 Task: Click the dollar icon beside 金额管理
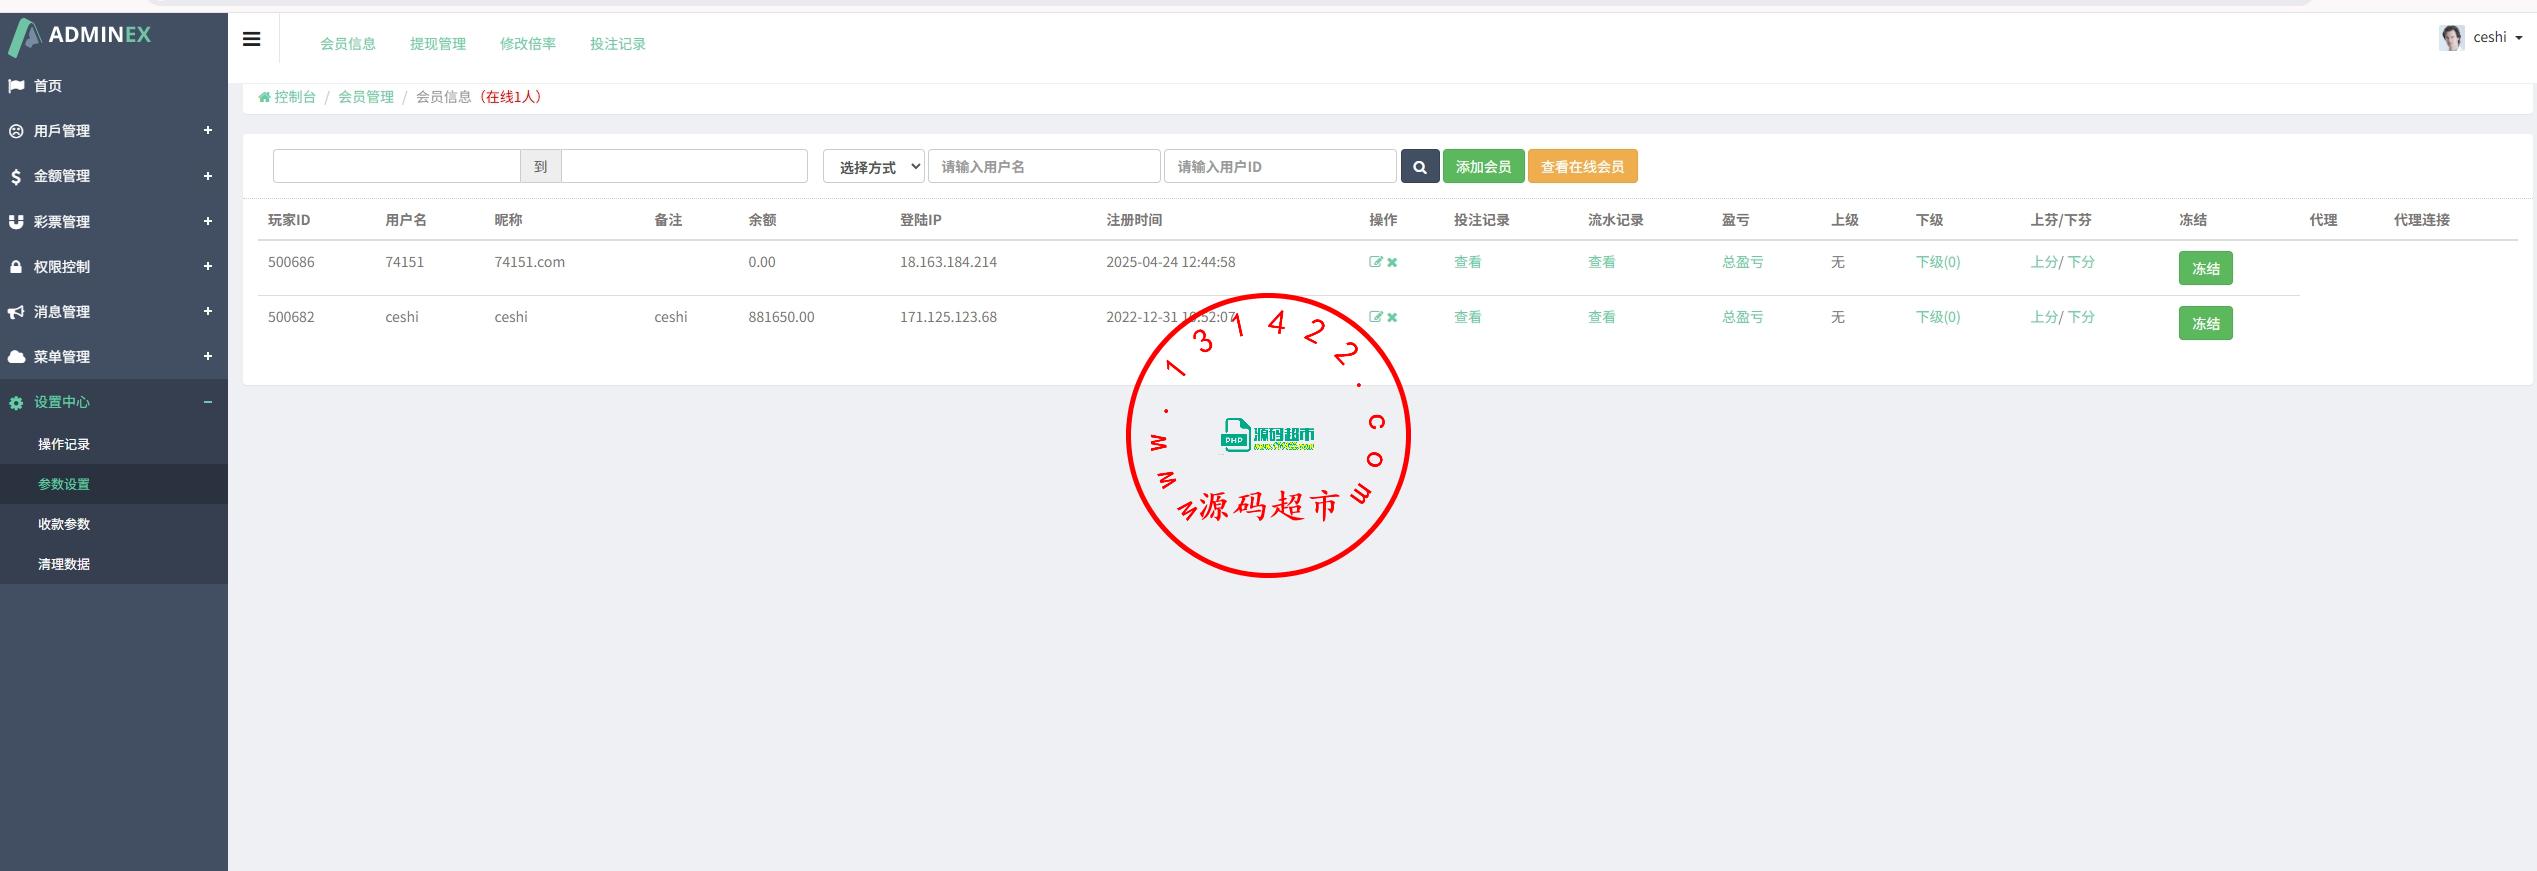pos(16,177)
